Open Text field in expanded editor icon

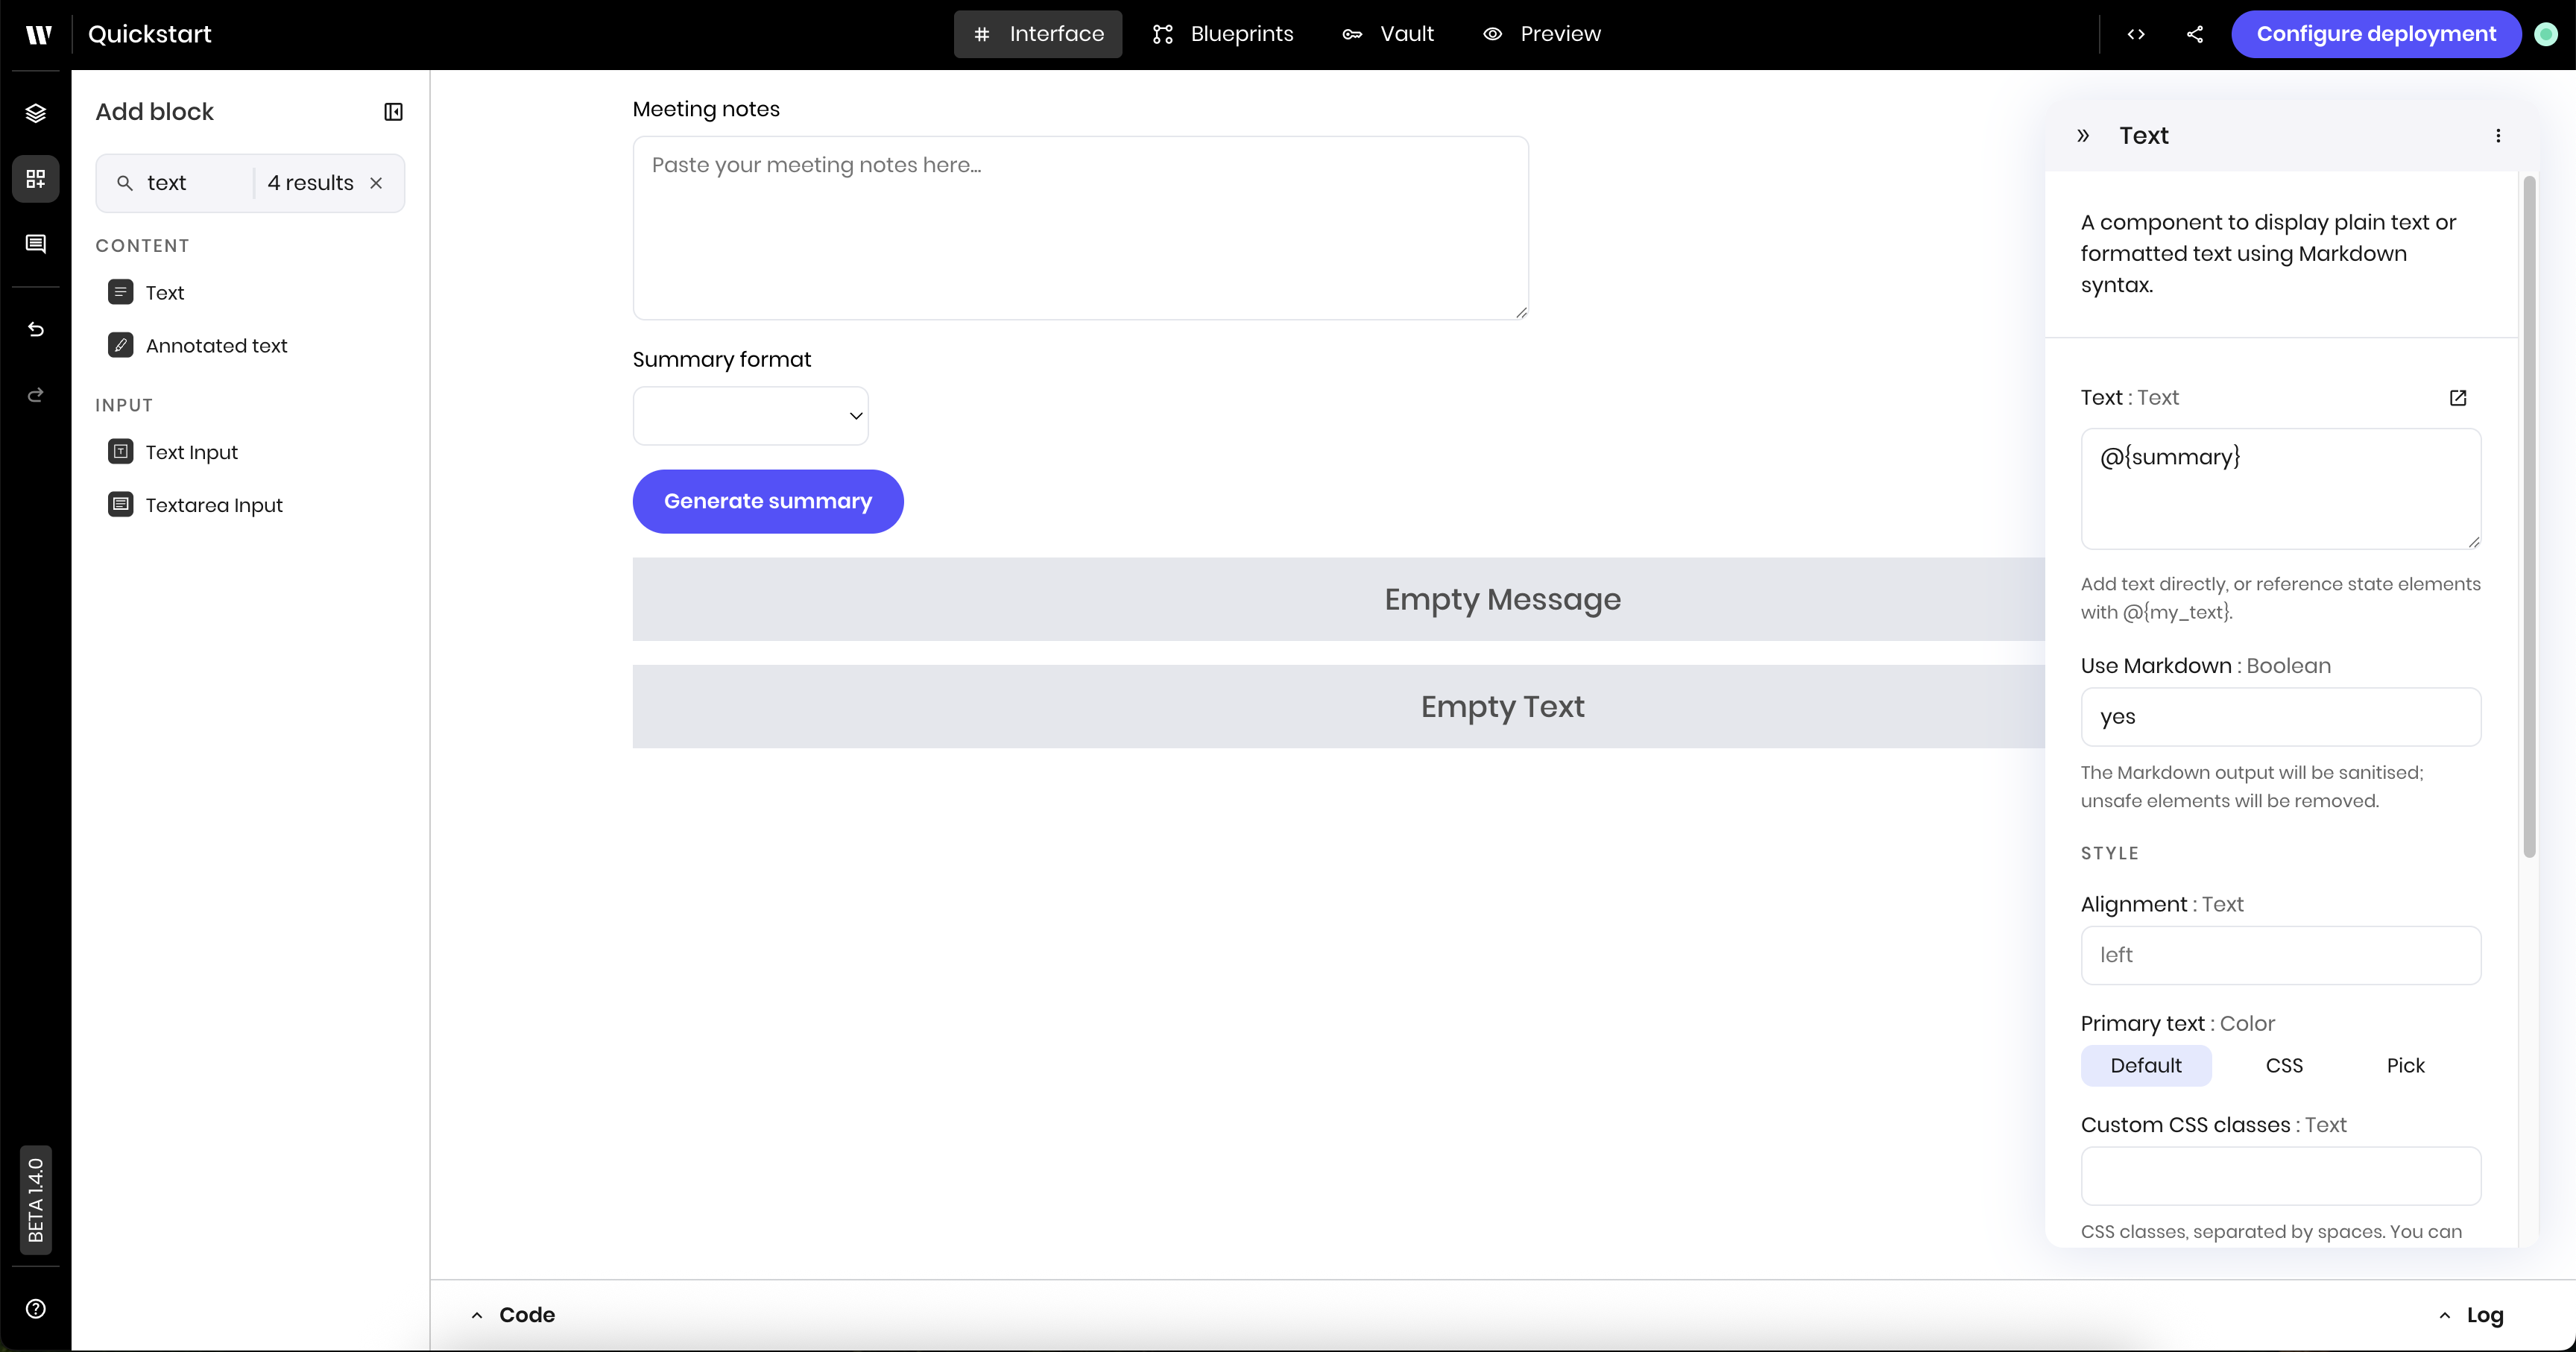pyautogui.click(x=2458, y=398)
